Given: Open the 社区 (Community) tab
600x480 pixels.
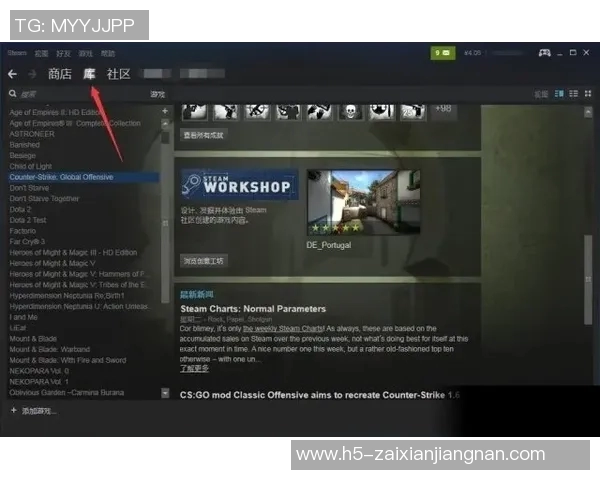Looking at the screenshot, I should 119,74.
